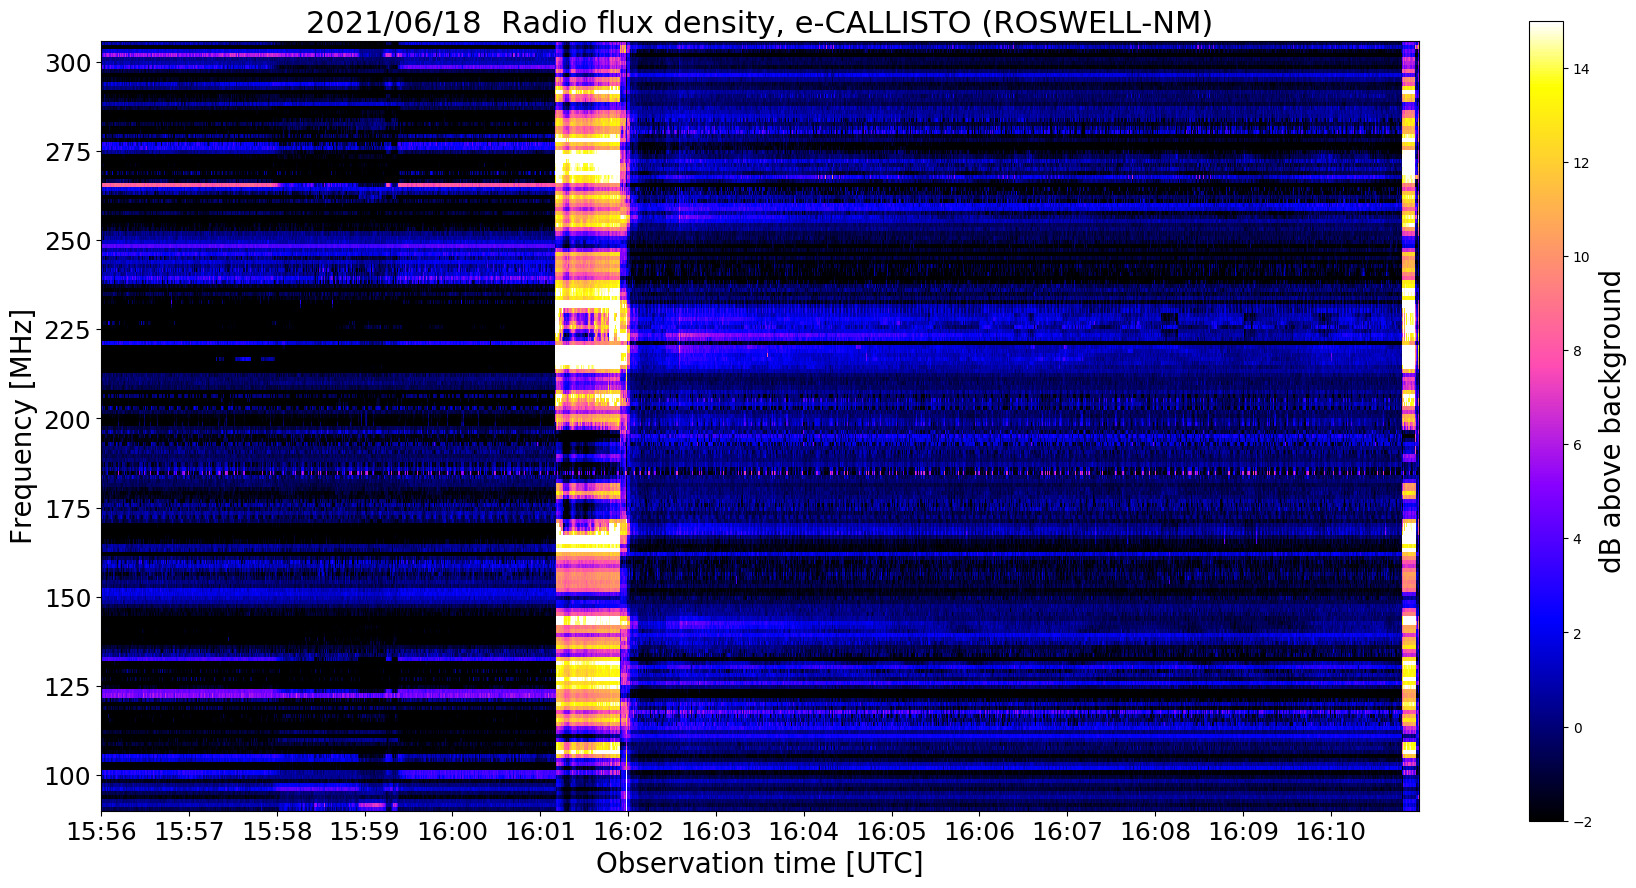Click the 15:58 time tick label
Image resolution: width=1636 pixels, height=888 pixels.
coord(277,832)
